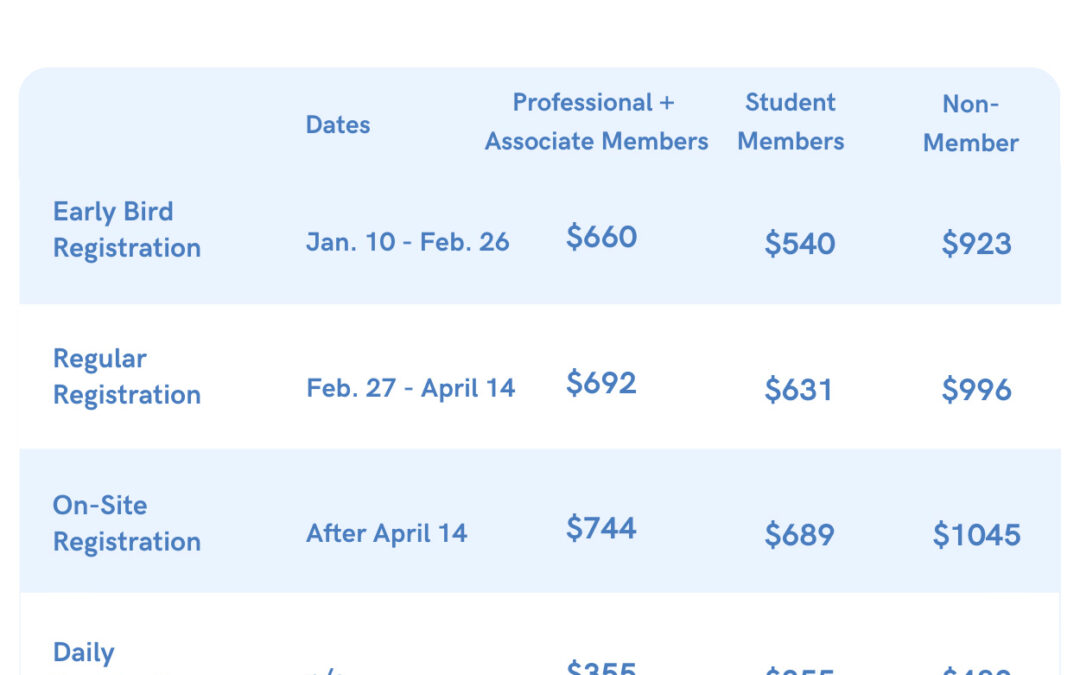Select the $923 non-member Early Bird price
Screen dimensions: 1080x675
977,244
